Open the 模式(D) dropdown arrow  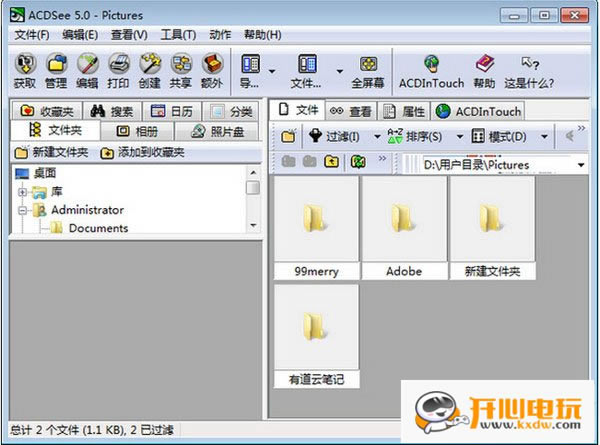coord(544,137)
